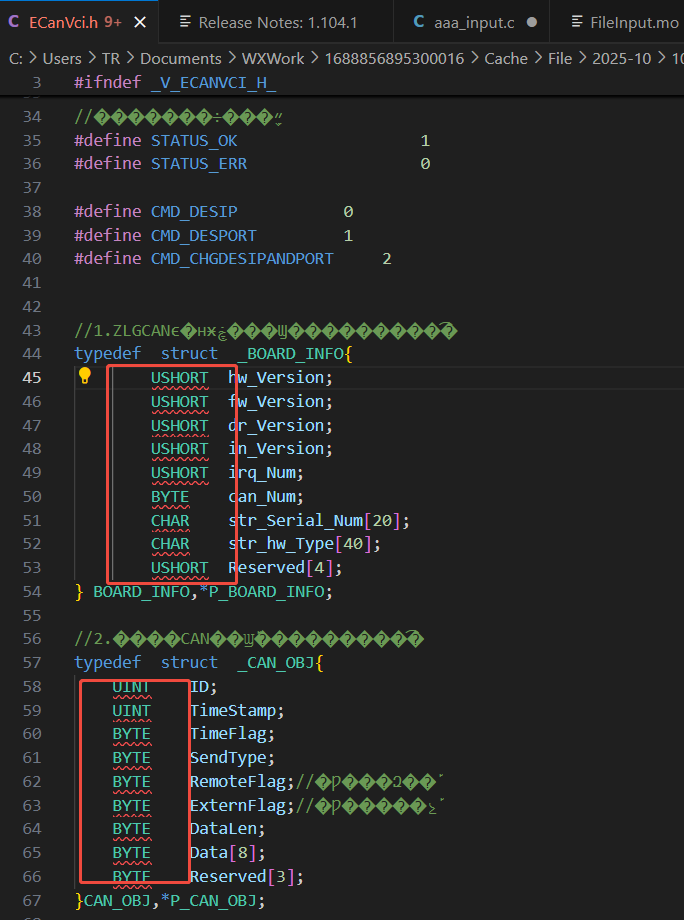Click TimeFlag member name
Image resolution: width=684 pixels, height=920 pixels.
pos(228,734)
